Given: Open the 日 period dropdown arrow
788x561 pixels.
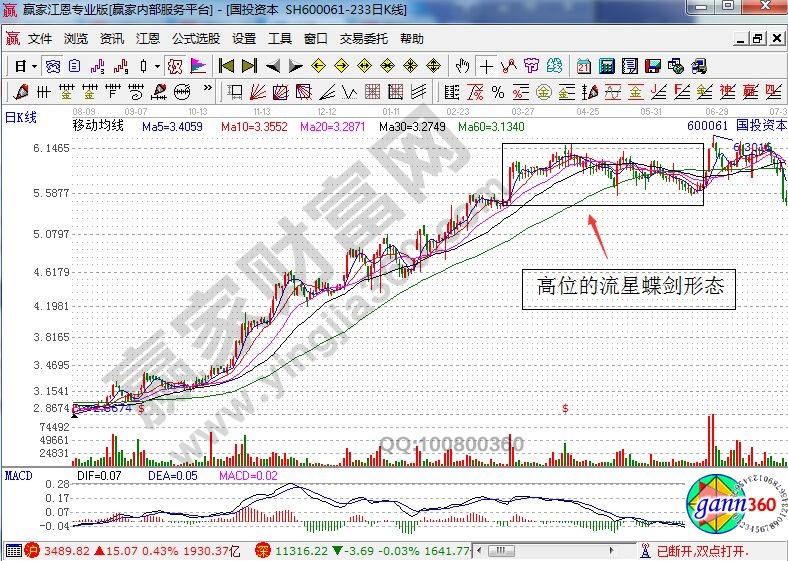Looking at the screenshot, I should [x=34, y=66].
